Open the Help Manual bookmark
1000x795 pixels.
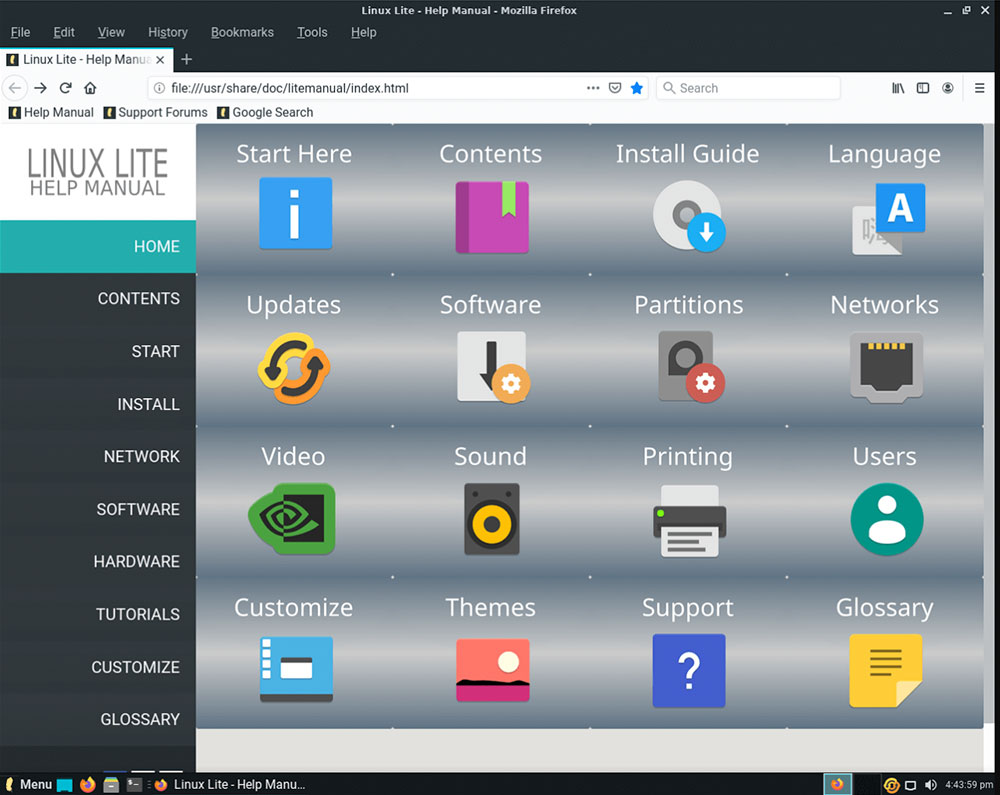click(x=51, y=112)
